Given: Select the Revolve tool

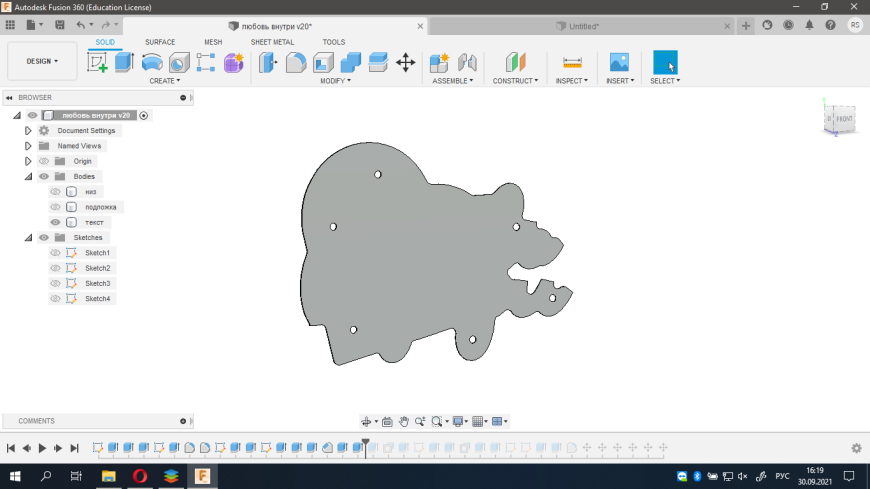Looking at the screenshot, I should point(152,62).
